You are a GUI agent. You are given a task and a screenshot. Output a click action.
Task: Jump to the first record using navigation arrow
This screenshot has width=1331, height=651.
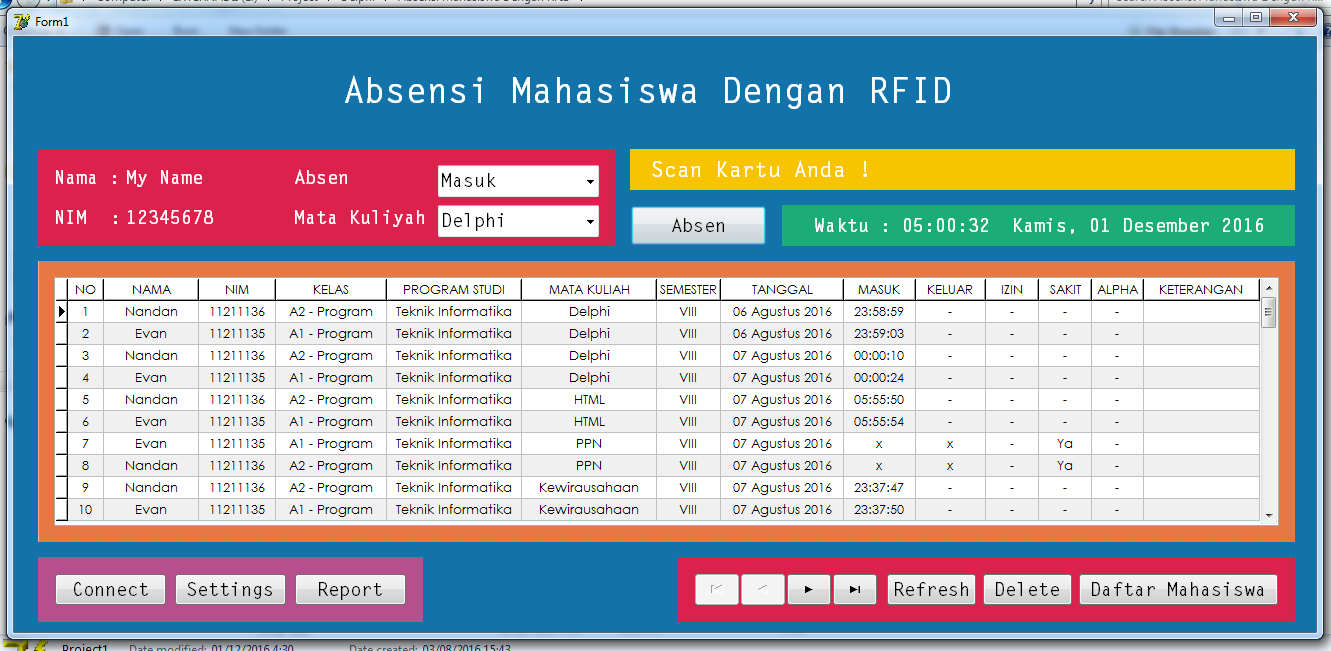point(716,589)
